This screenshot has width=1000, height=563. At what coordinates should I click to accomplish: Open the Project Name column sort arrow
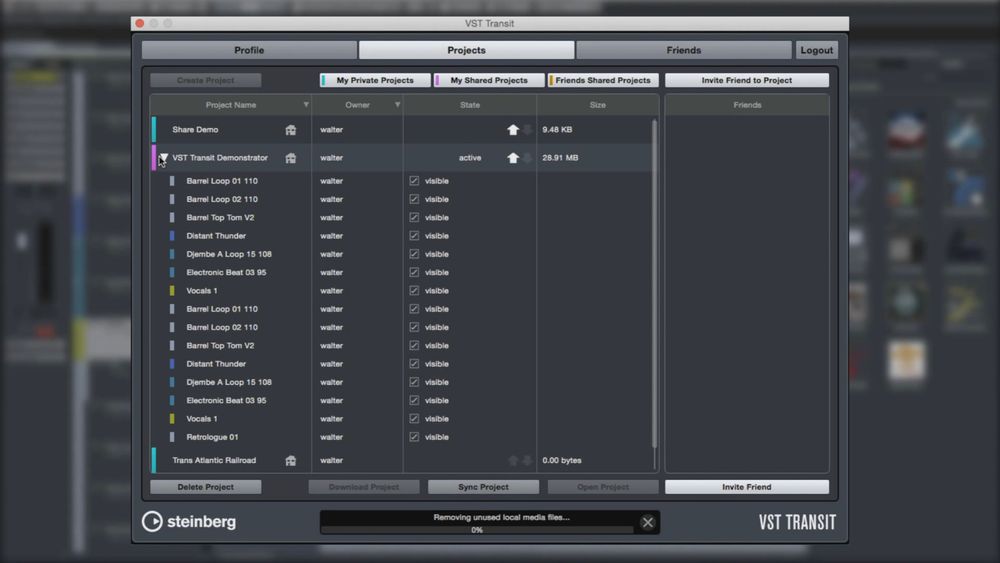point(306,105)
